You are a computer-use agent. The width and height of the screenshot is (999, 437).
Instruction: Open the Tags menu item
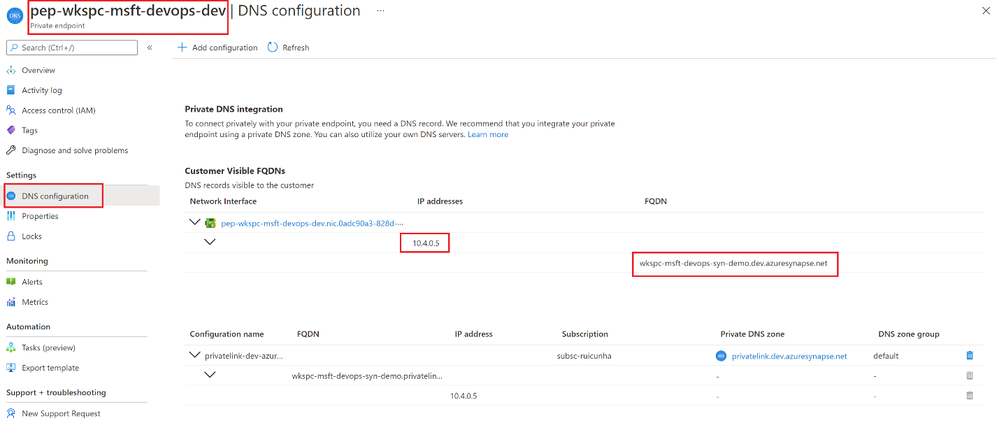tap(30, 131)
